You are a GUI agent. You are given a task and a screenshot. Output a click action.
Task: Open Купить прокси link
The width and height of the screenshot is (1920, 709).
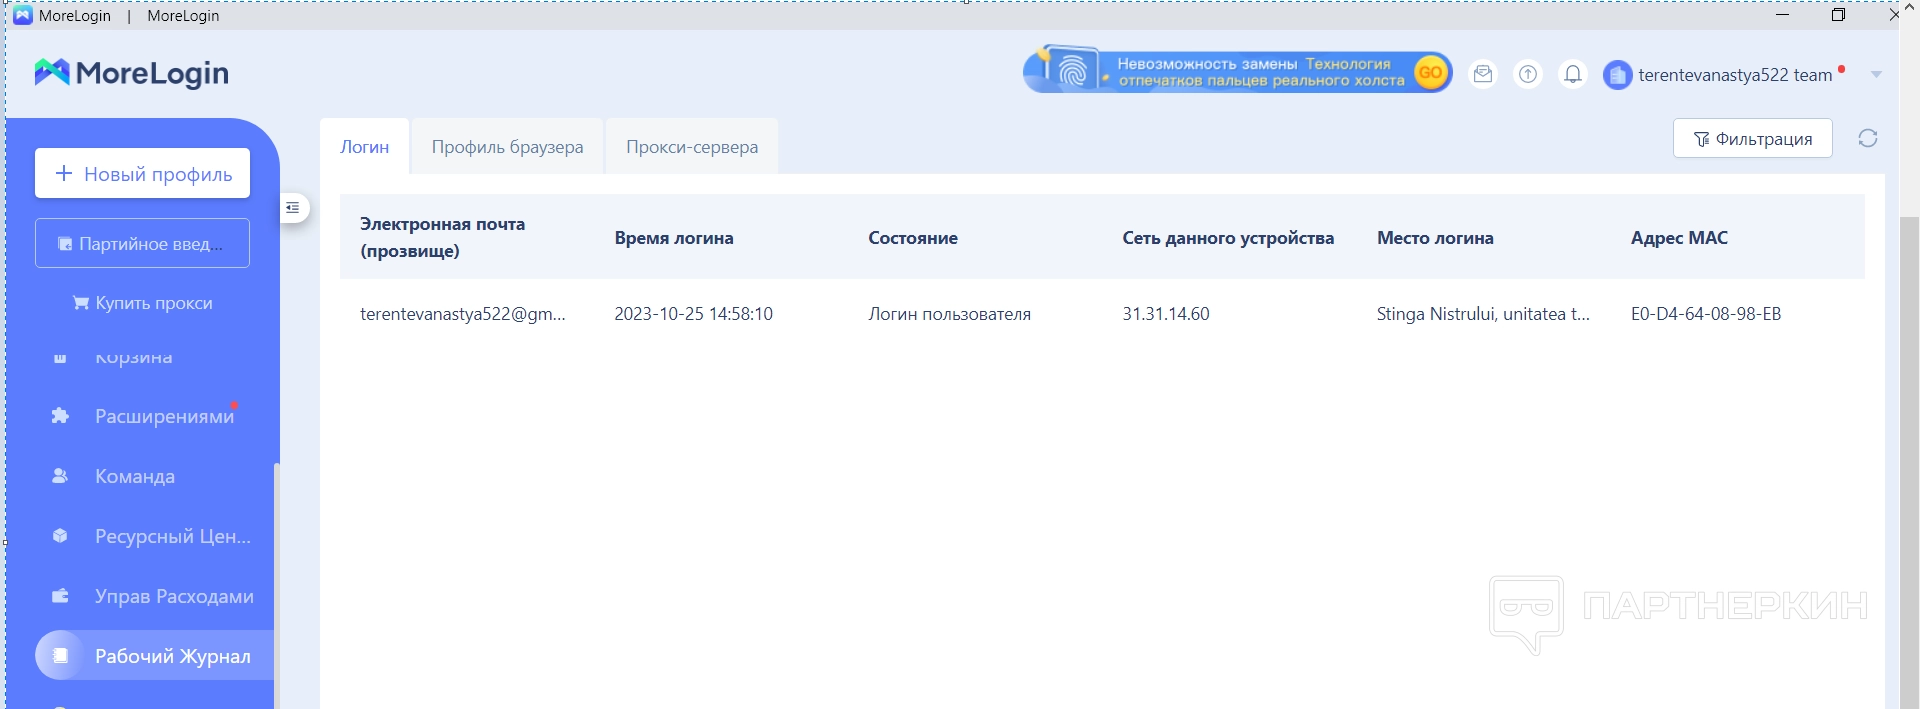click(x=142, y=303)
